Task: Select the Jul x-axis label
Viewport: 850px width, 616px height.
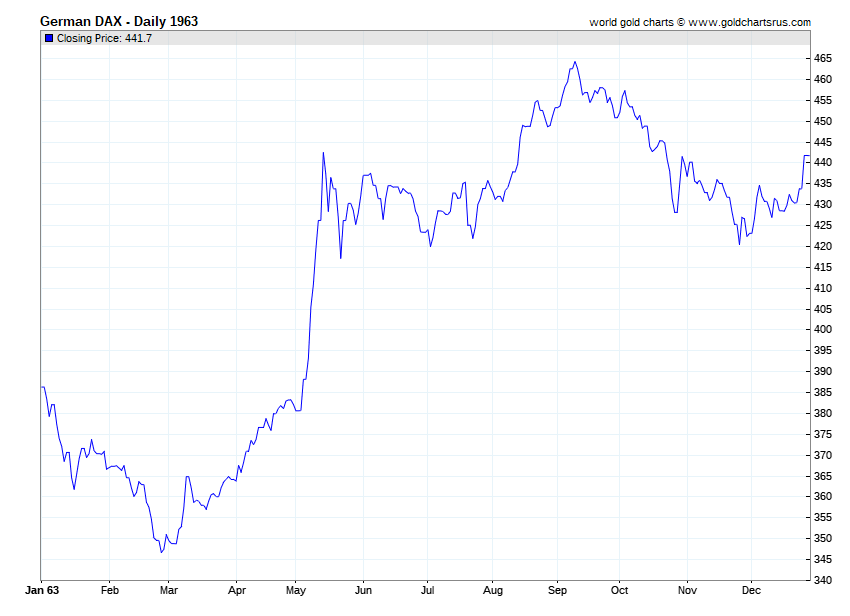Action: point(427,590)
